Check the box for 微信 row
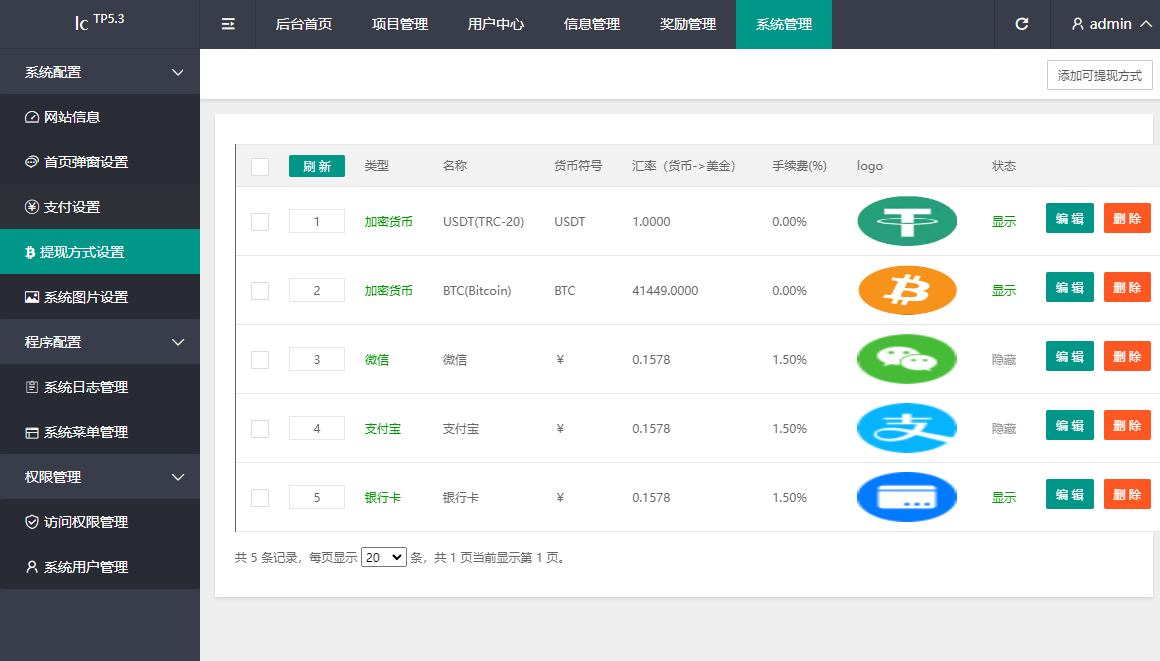 pyautogui.click(x=260, y=360)
